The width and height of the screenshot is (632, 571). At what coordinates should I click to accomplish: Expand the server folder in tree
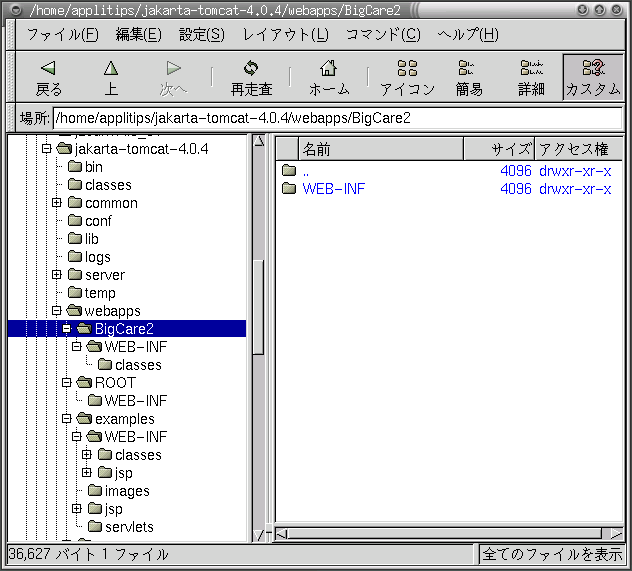coord(57,275)
